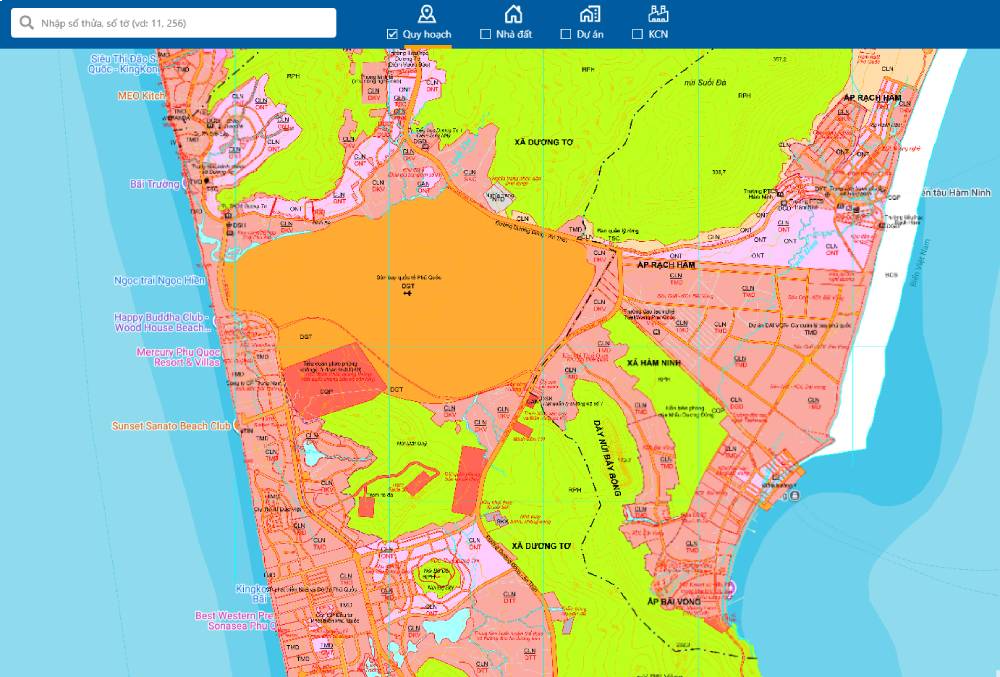Click the MEO Kitchen place label
The width and height of the screenshot is (1000, 677).
pyautogui.click(x=141, y=96)
